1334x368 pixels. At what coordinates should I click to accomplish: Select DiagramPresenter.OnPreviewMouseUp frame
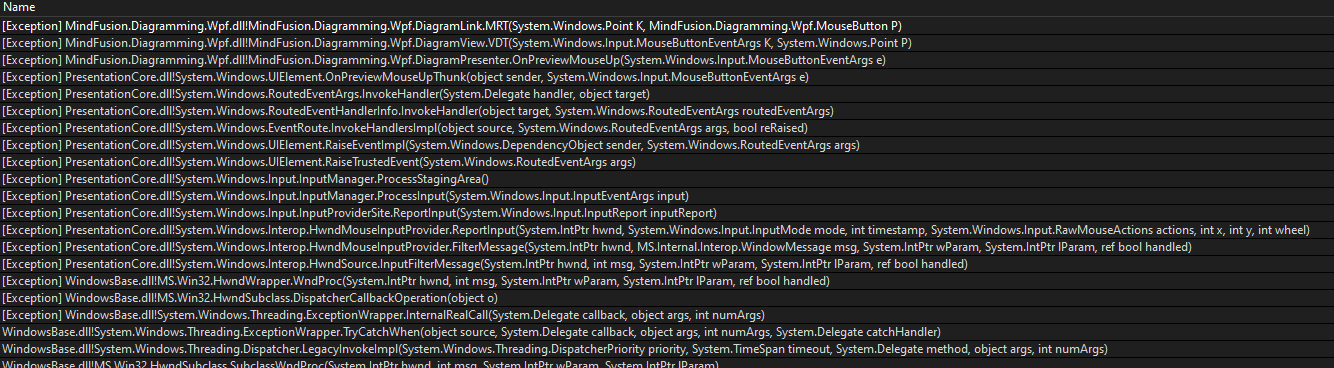pyautogui.click(x=667, y=60)
